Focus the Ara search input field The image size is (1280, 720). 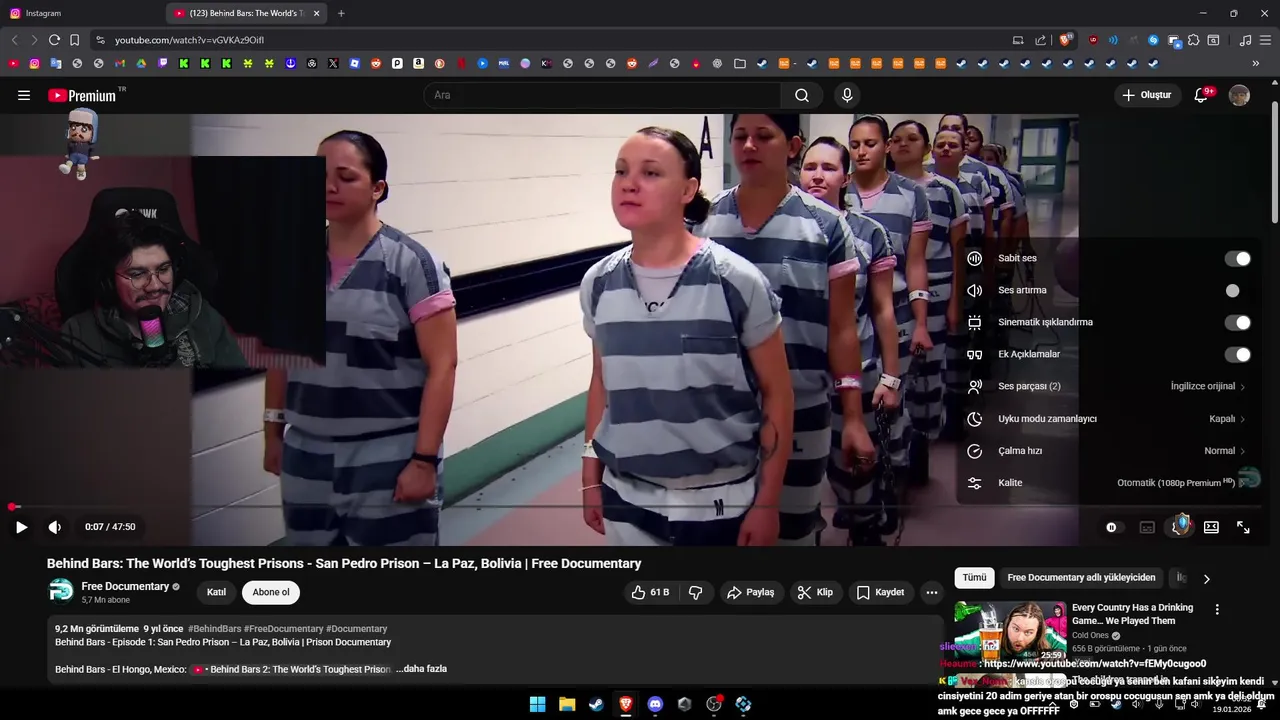click(x=603, y=95)
